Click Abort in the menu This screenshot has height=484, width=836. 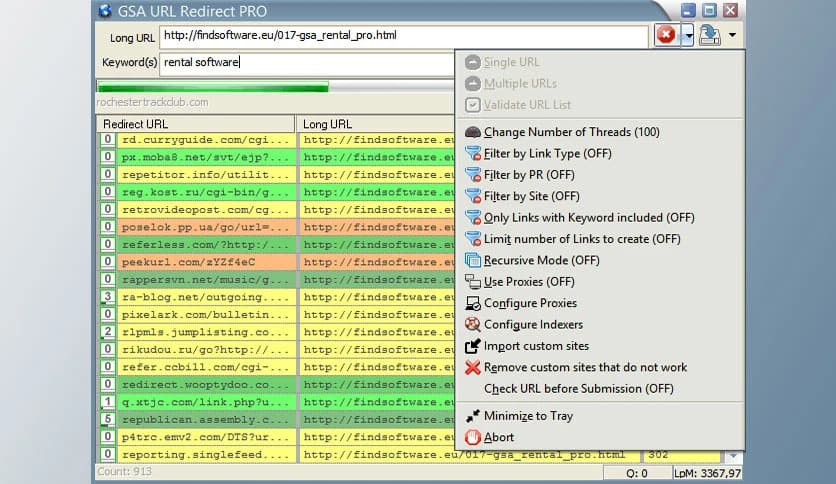tap(600, 437)
